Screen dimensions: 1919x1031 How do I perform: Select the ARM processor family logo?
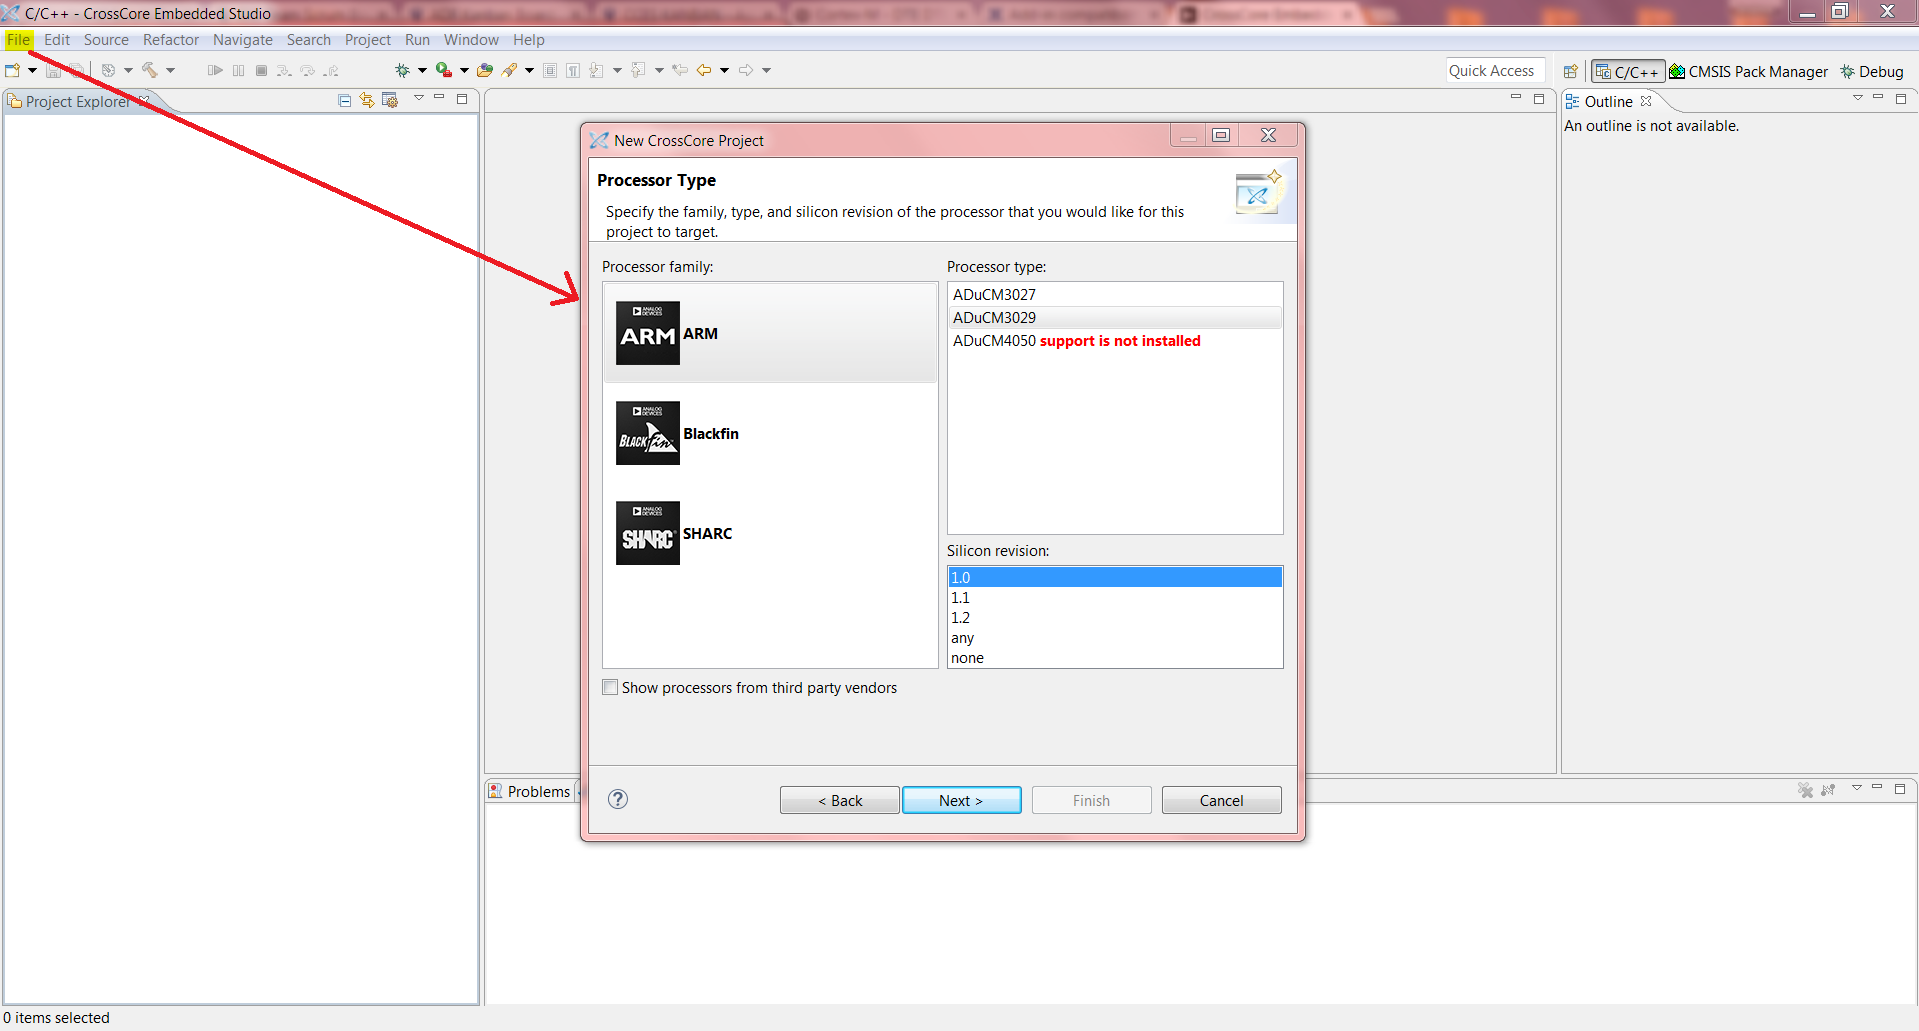(x=648, y=333)
